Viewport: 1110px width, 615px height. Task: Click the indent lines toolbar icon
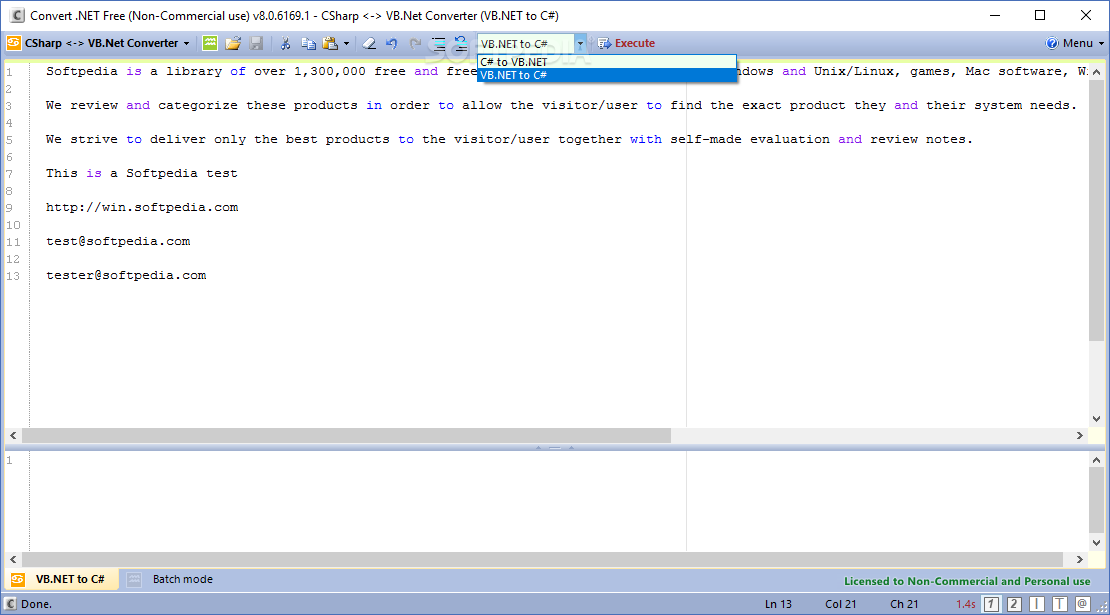(439, 43)
